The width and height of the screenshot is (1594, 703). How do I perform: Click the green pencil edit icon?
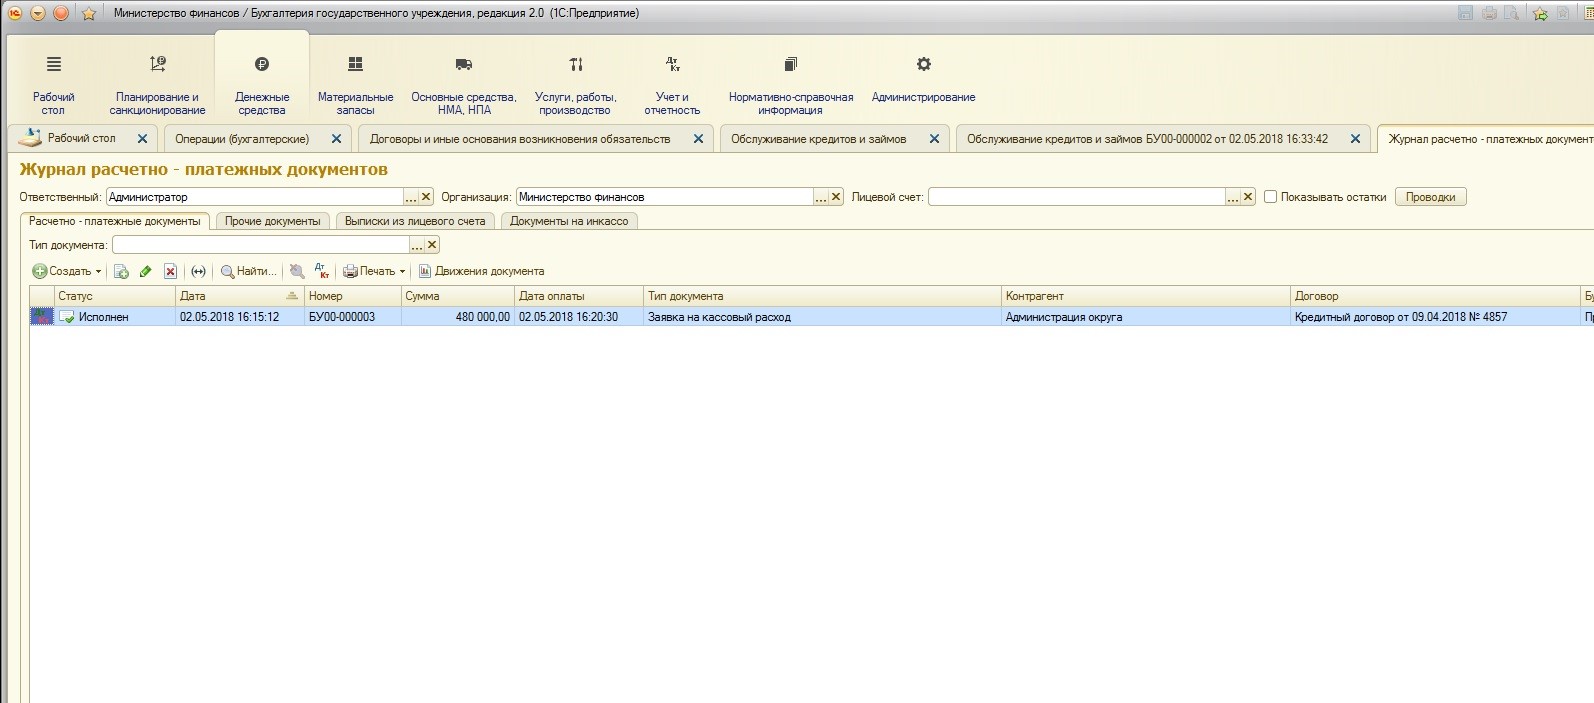pyautogui.click(x=146, y=271)
